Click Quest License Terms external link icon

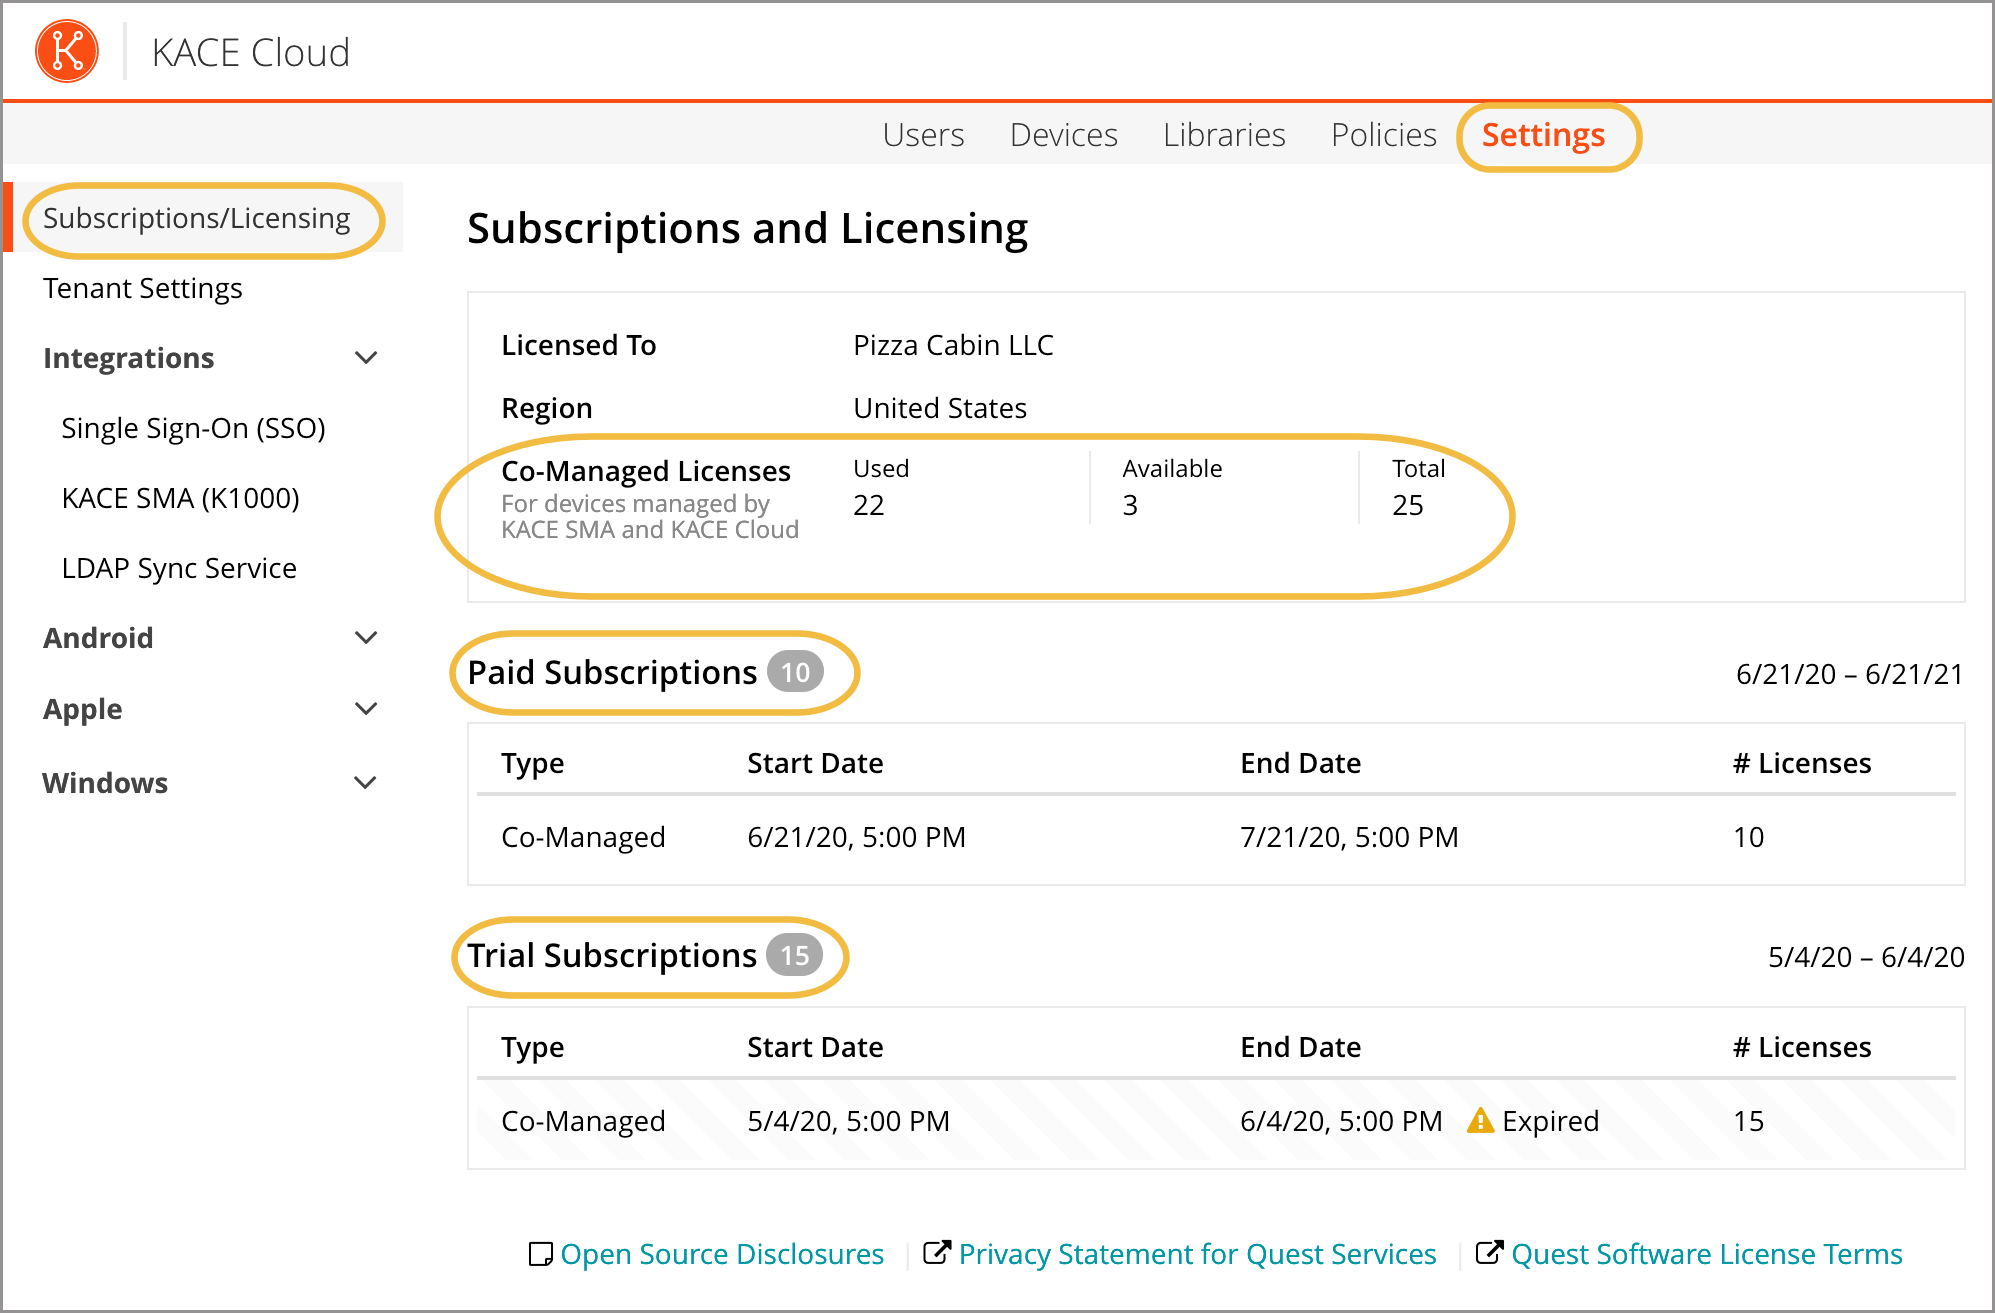point(1488,1253)
